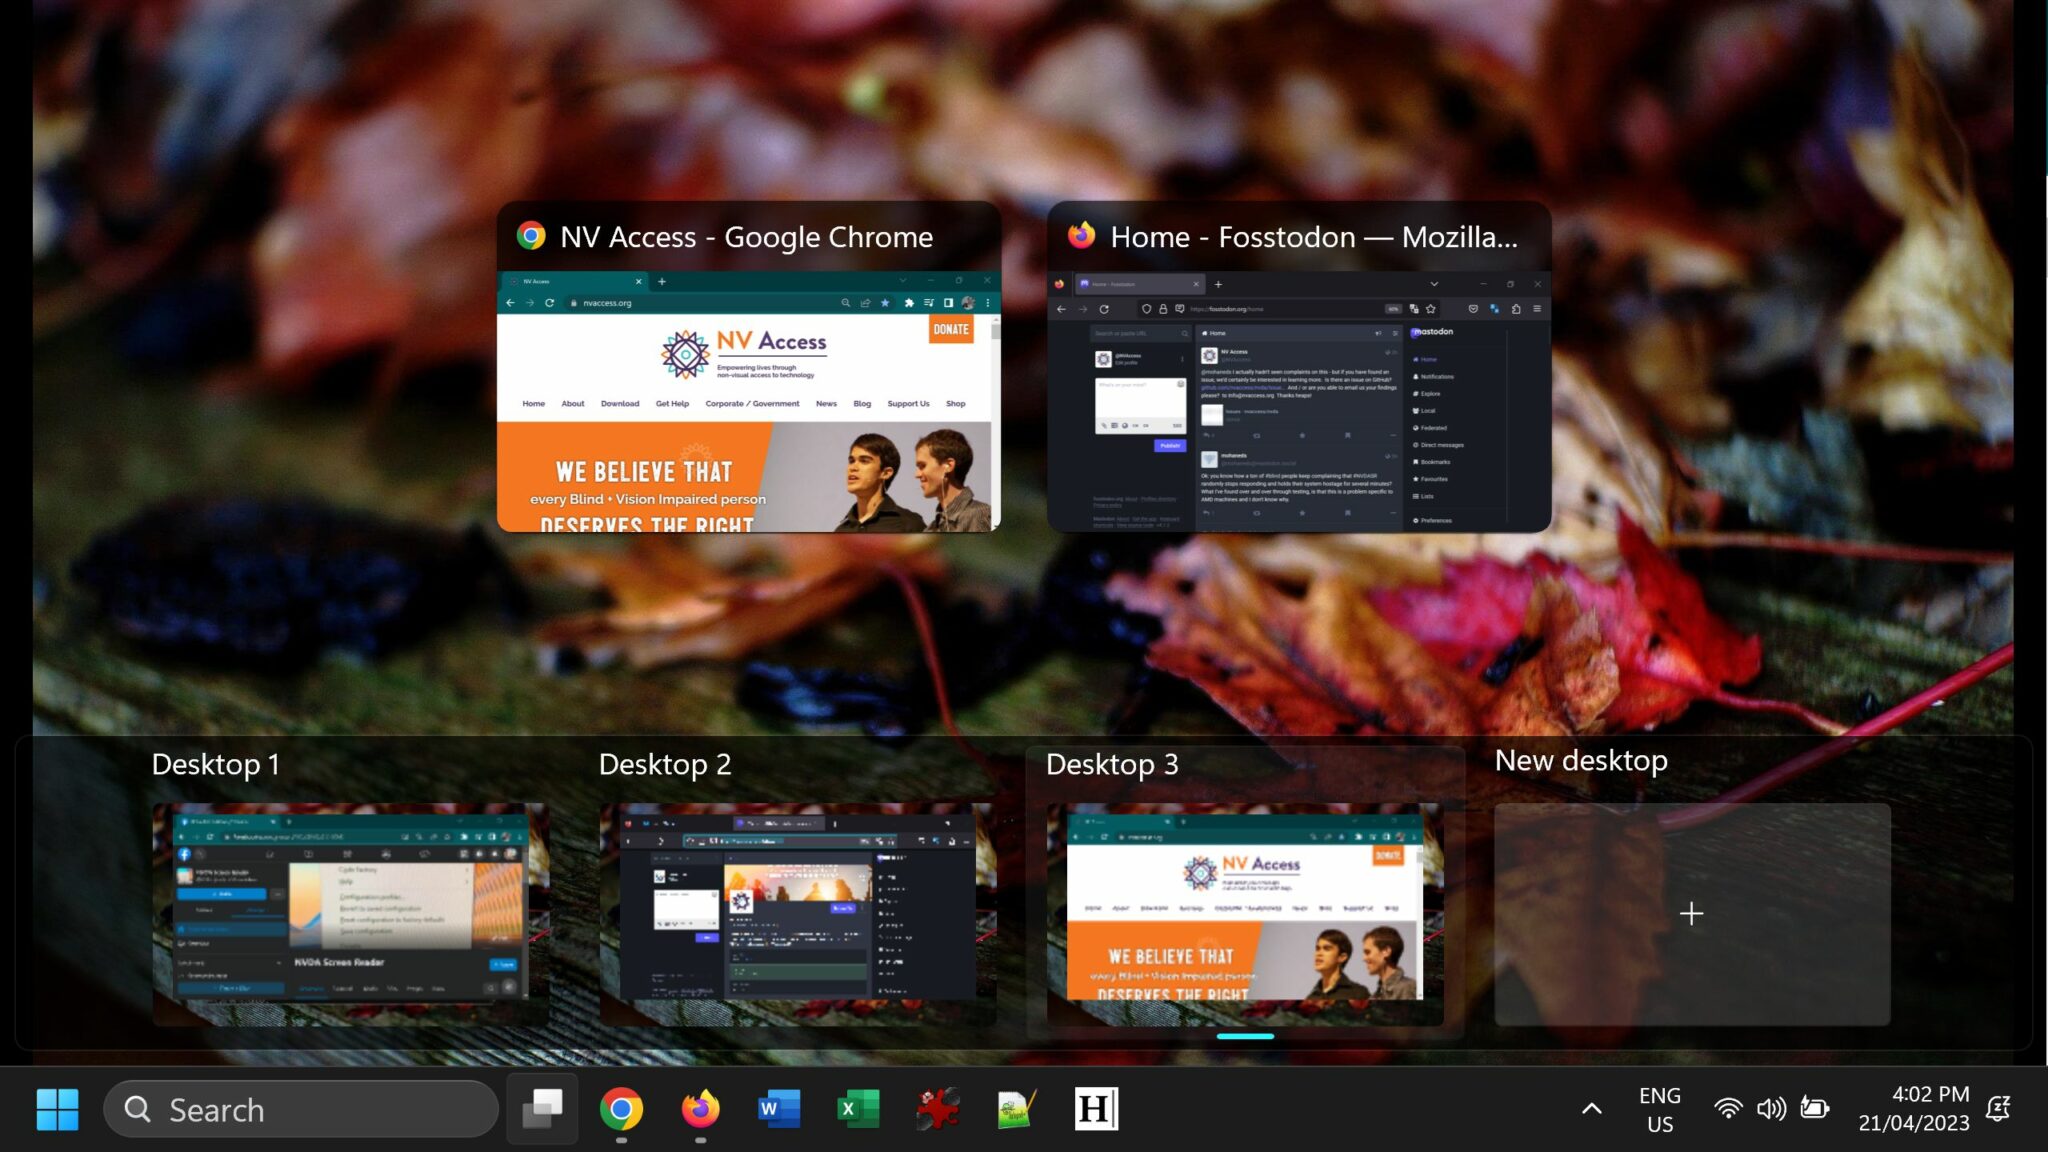Launch Google Chrome from the taskbar

[x=621, y=1109]
